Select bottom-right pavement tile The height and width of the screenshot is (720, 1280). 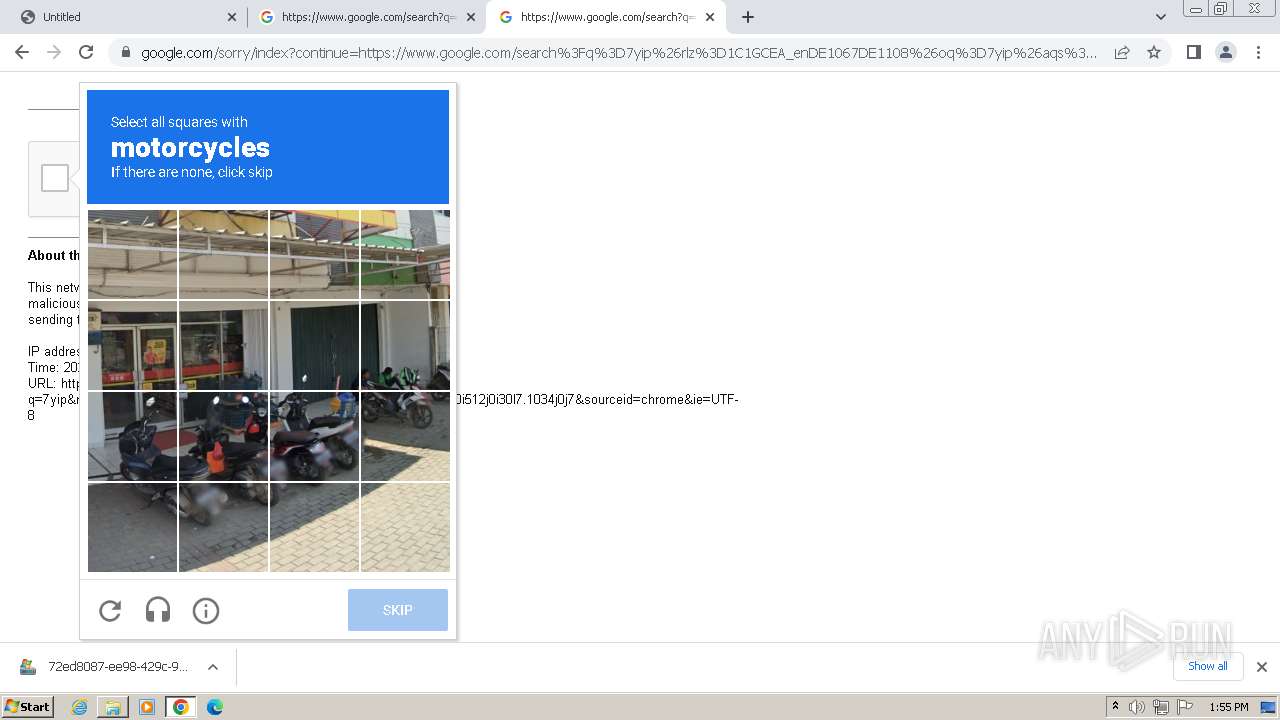pyautogui.click(x=405, y=527)
